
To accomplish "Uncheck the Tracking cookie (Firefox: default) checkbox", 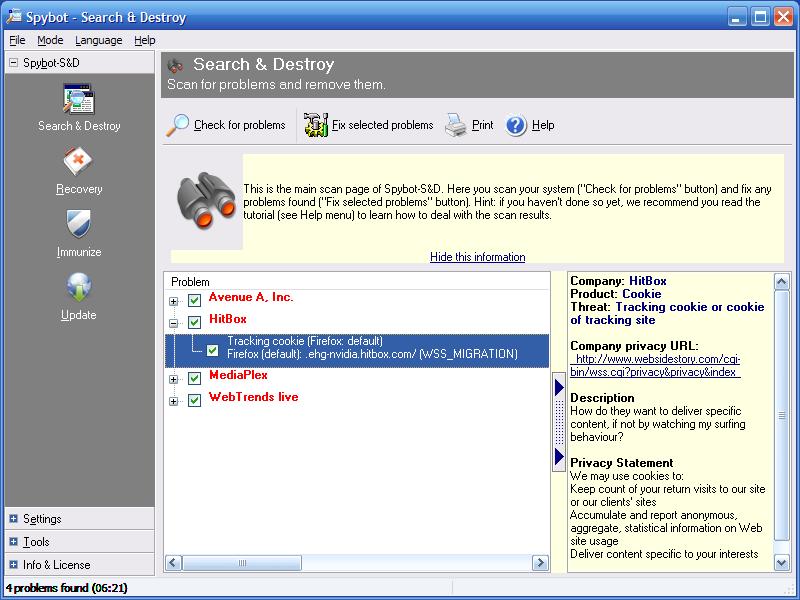I will (x=213, y=351).
